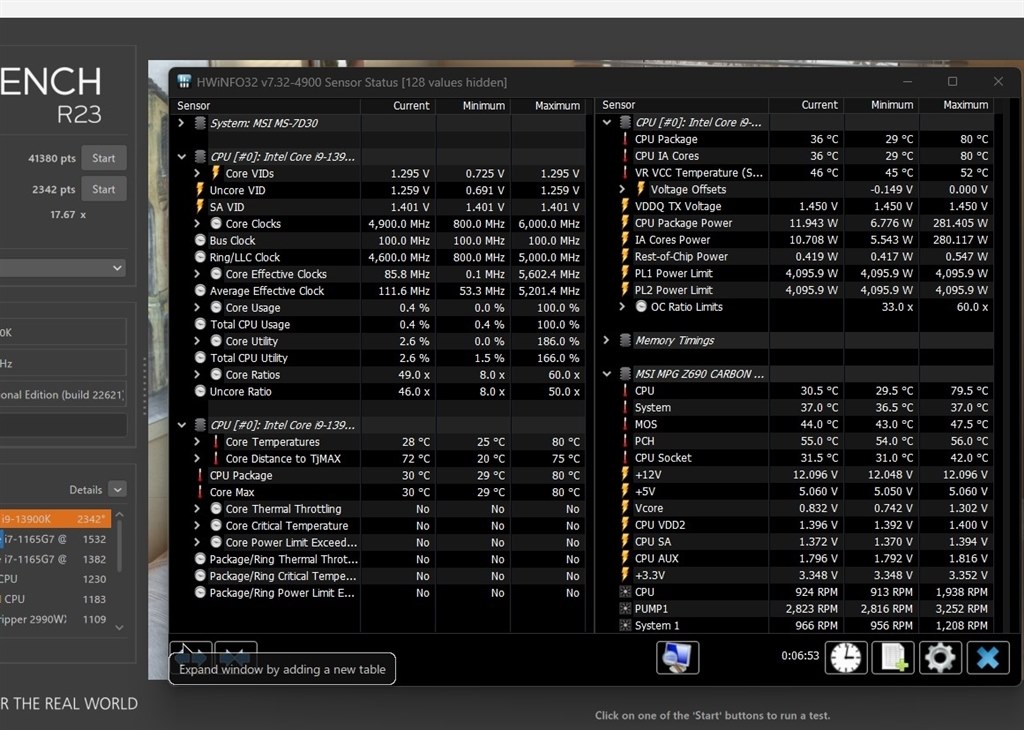Click fan icon beside PUMP1

point(625,609)
